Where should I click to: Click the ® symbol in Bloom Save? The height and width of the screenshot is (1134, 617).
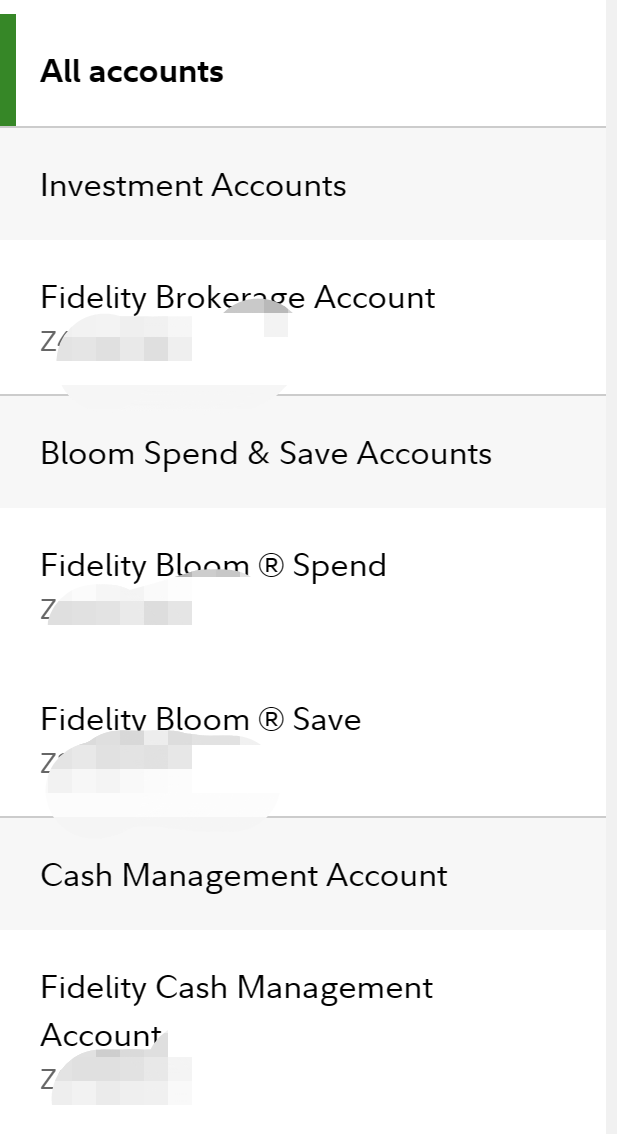[x=271, y=720]
